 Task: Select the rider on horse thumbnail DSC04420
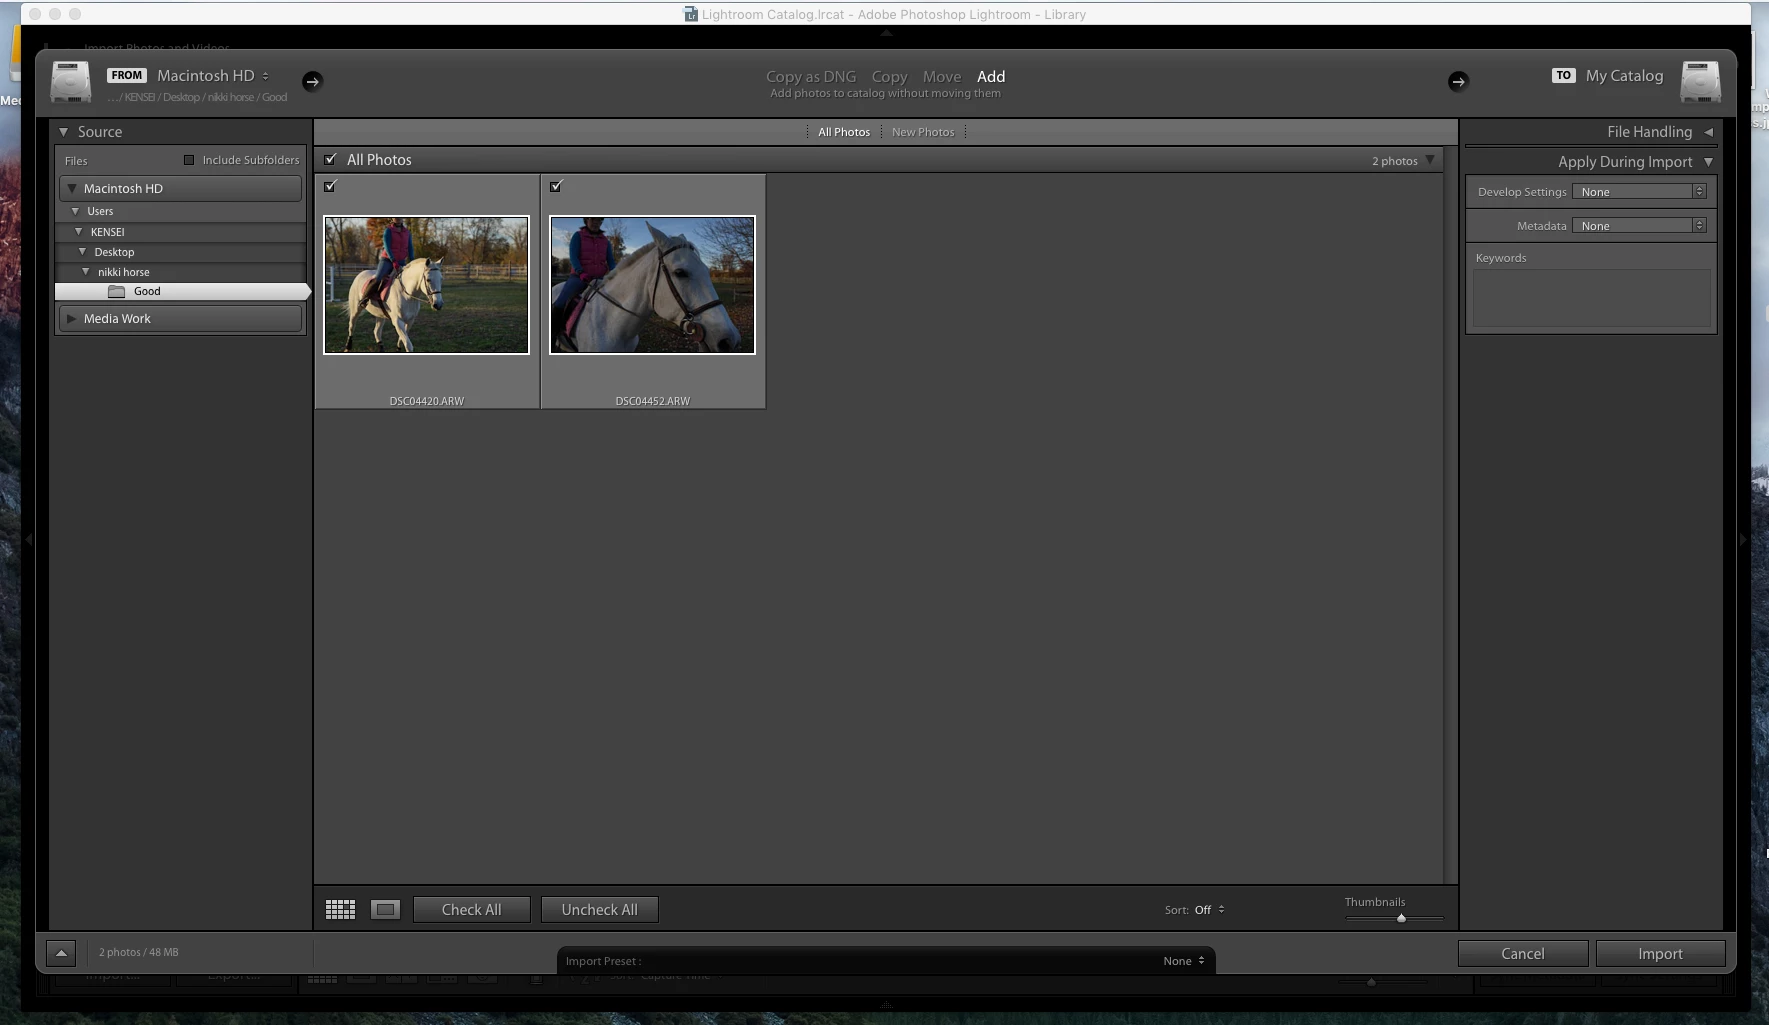pos(426,285)
